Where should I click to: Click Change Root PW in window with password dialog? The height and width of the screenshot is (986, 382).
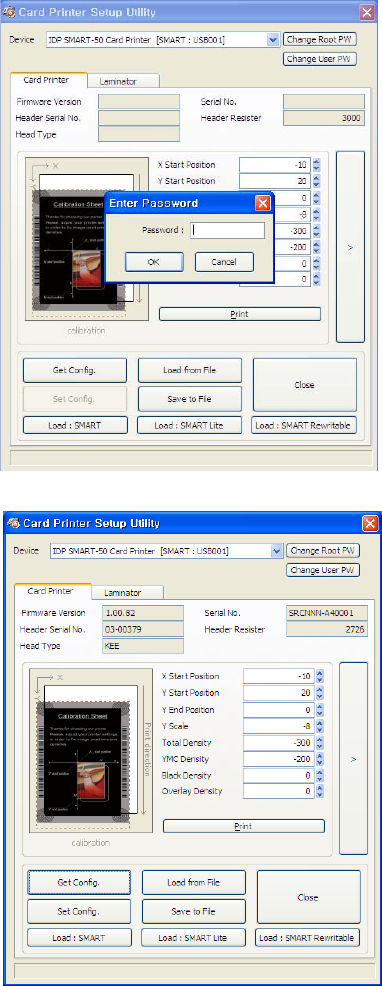click(320, 39)
